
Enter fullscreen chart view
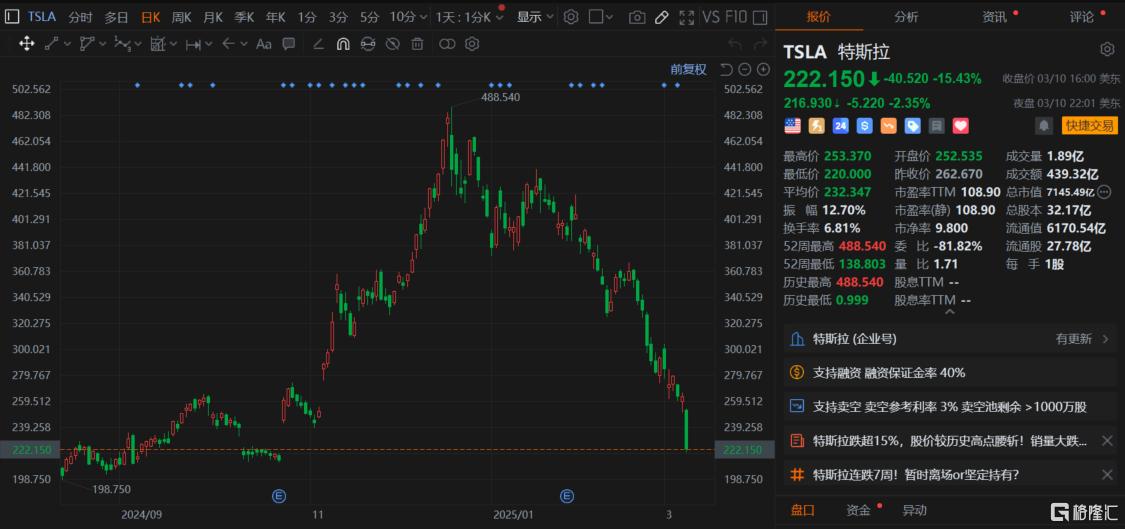pyautogui.click(x=687, y=17)
